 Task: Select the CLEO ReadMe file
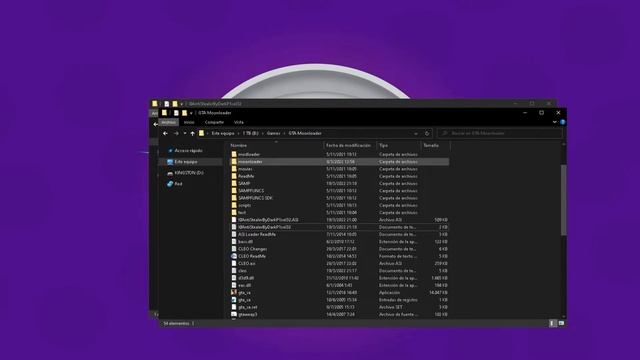pos(340,256)
